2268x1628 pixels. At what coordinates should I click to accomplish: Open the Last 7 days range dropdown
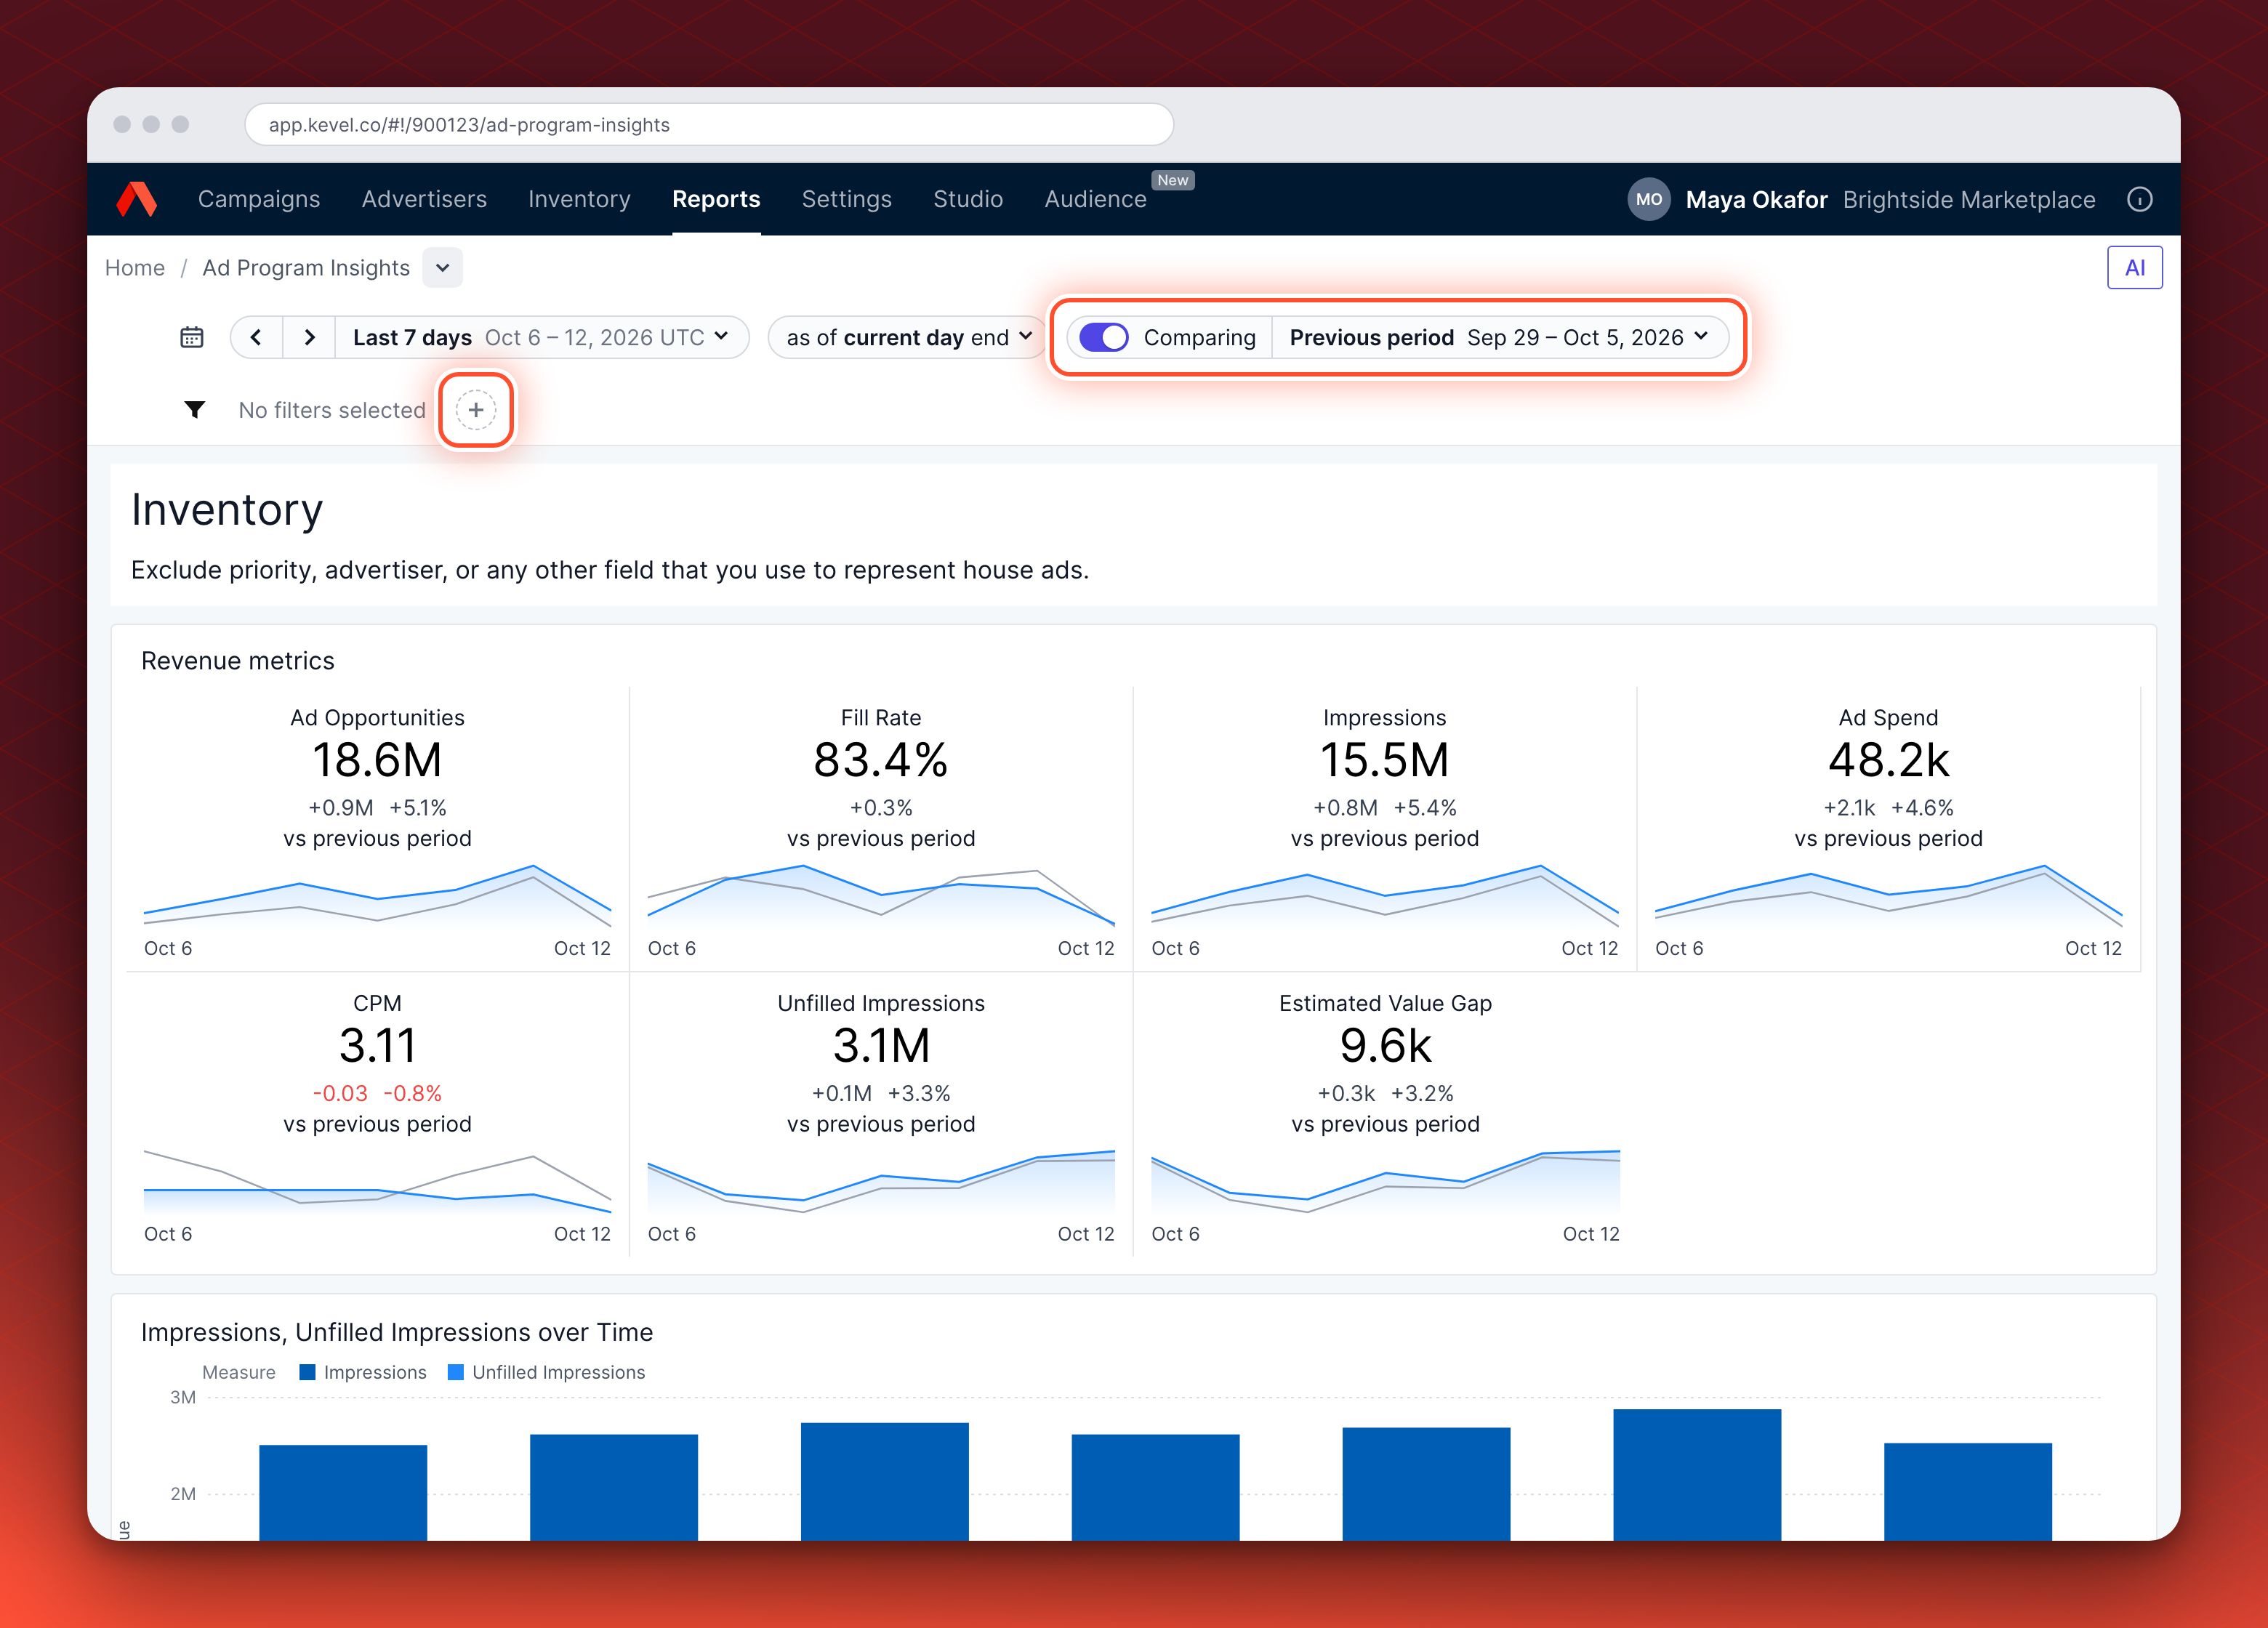pyautogui.click(x=541, y=338)
